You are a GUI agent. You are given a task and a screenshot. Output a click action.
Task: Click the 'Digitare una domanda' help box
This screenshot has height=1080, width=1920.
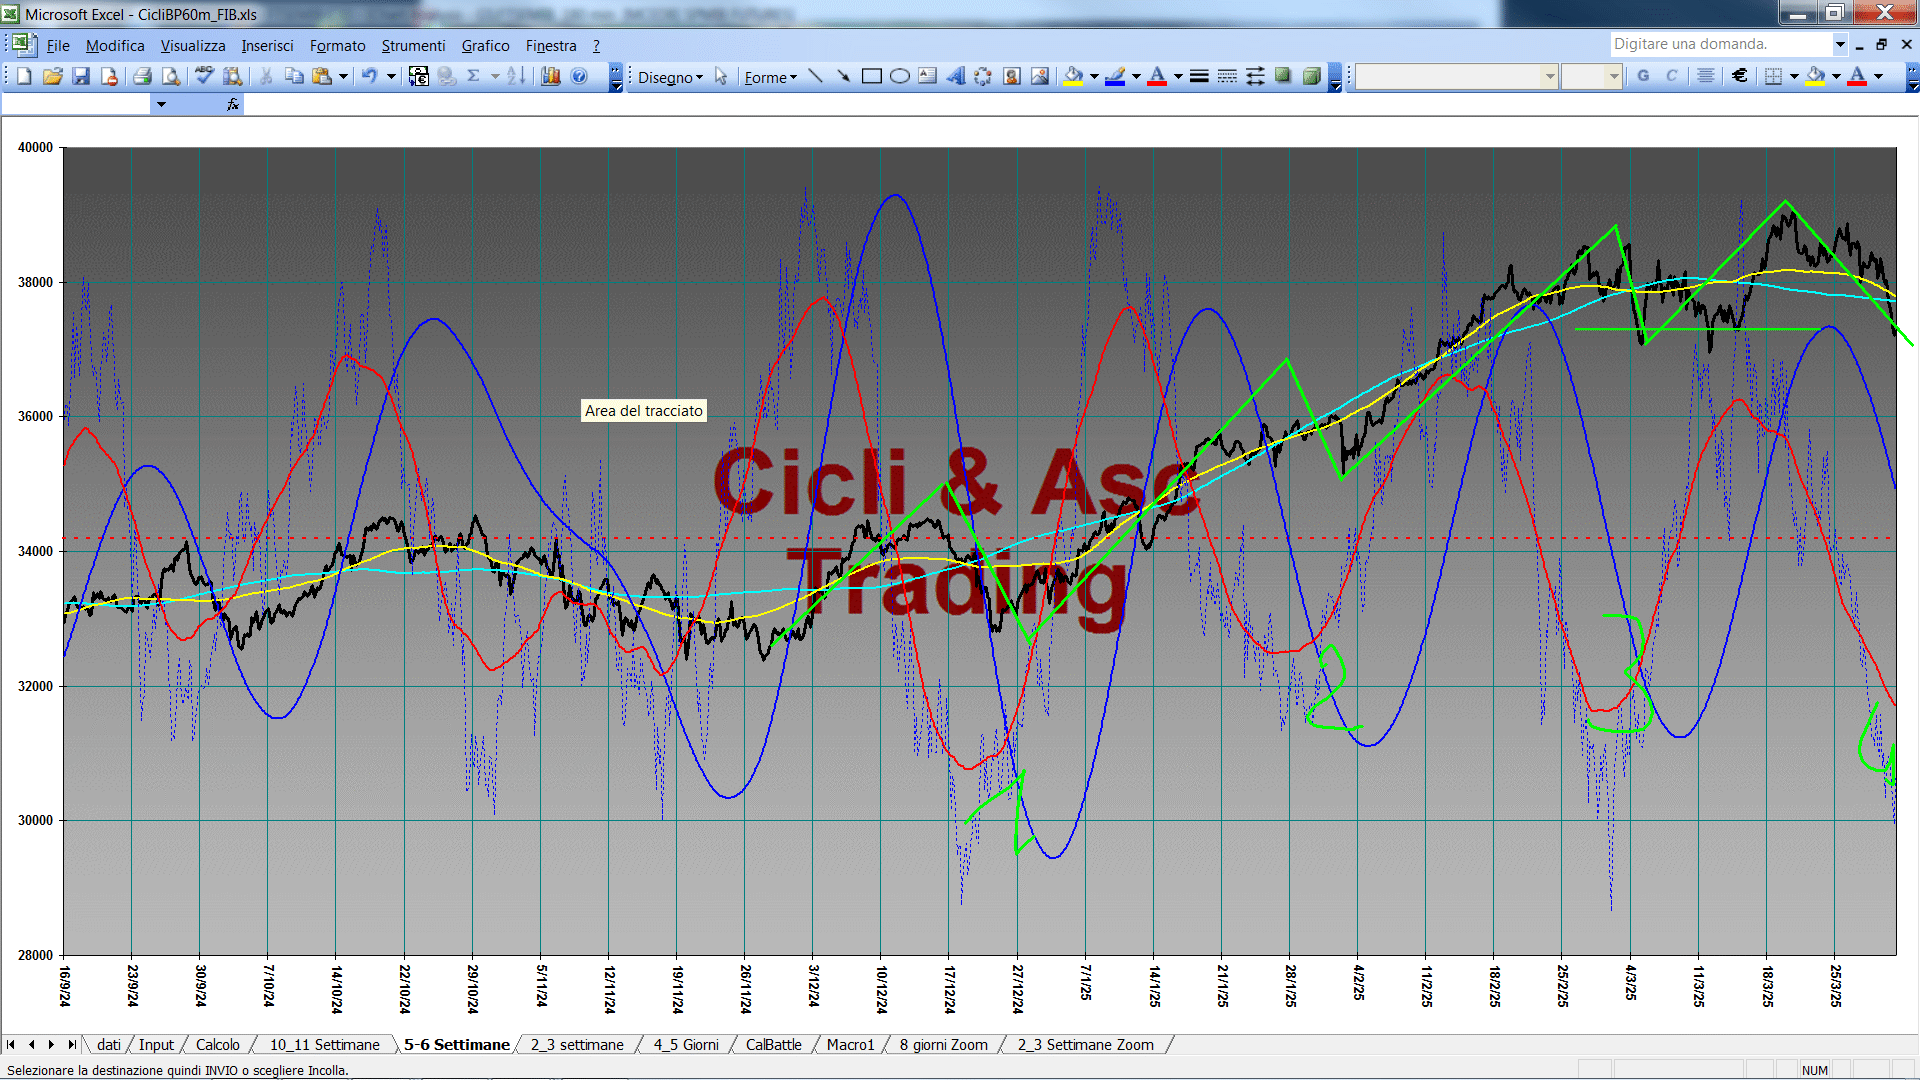coord(1720,44)
